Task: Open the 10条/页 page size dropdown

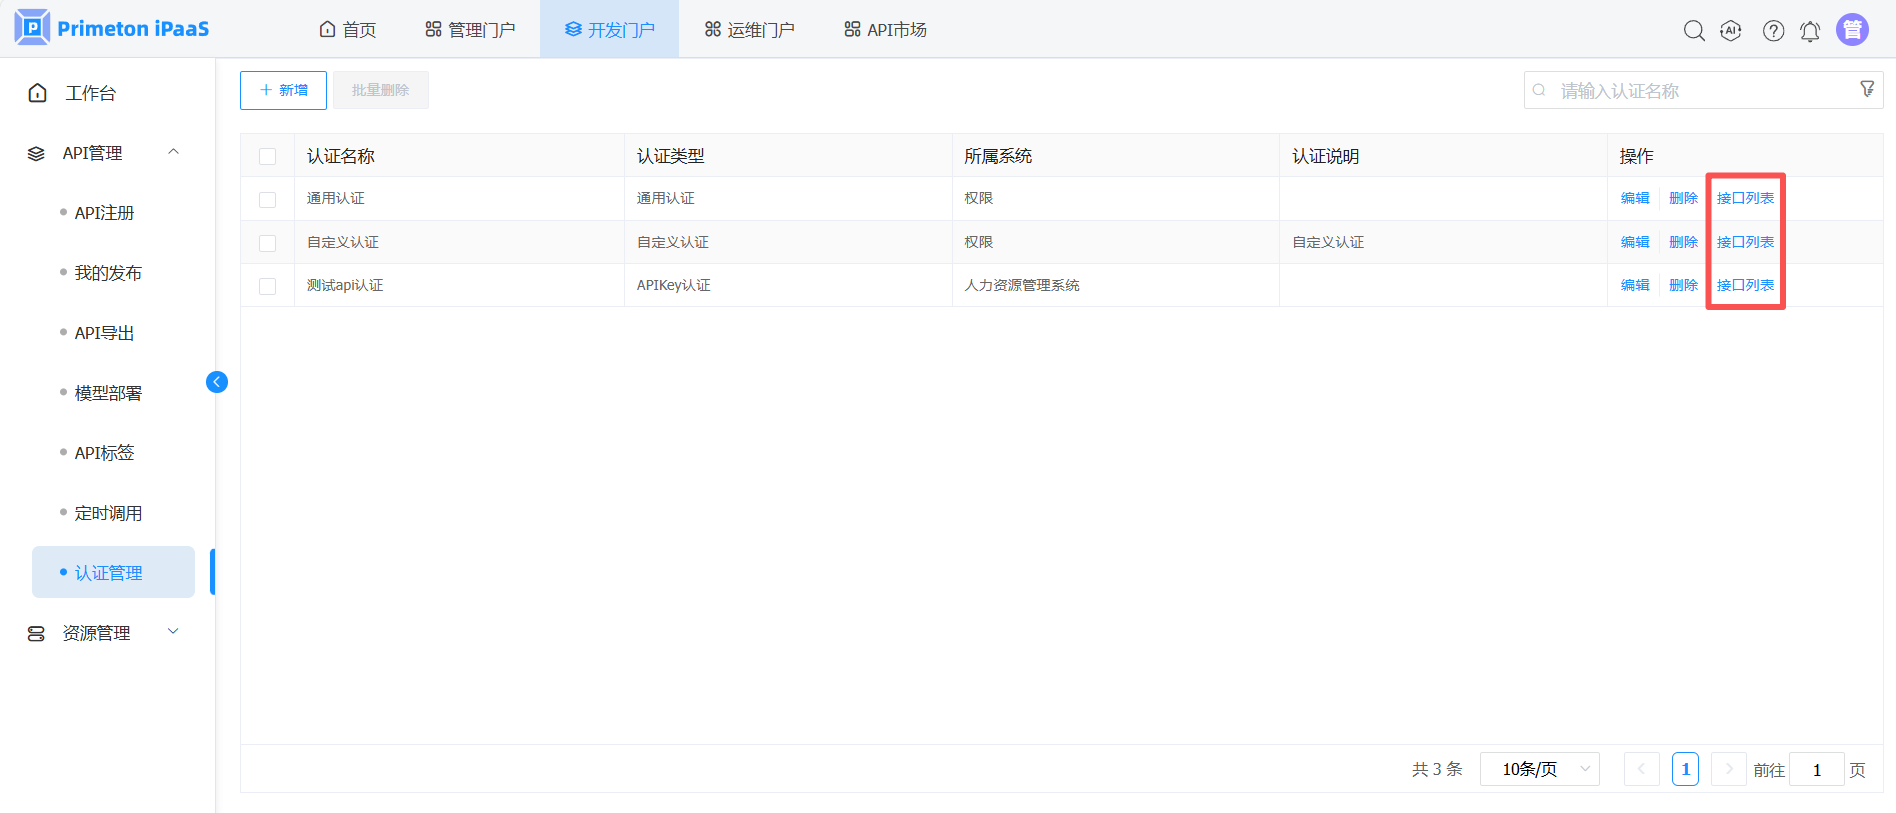Action: pyautogui.click(x=1539, y=769)
